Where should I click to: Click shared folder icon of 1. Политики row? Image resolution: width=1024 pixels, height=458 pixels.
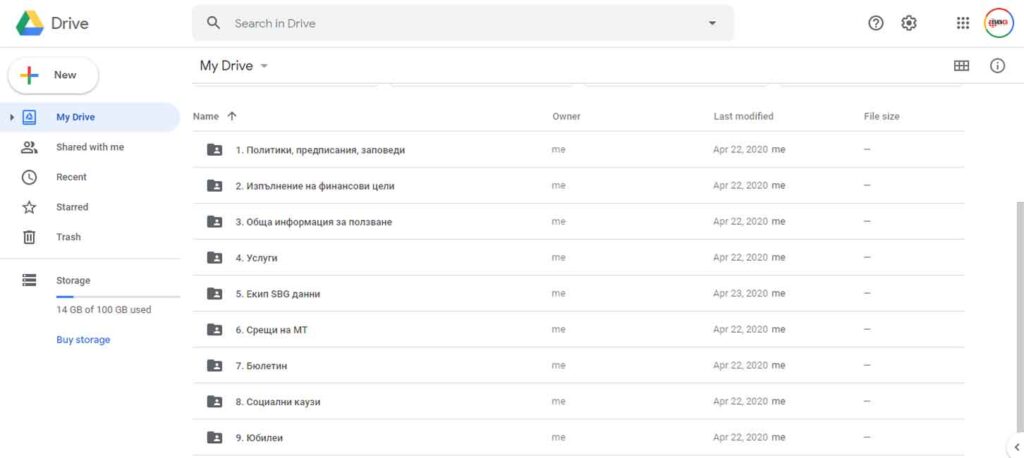214,150
